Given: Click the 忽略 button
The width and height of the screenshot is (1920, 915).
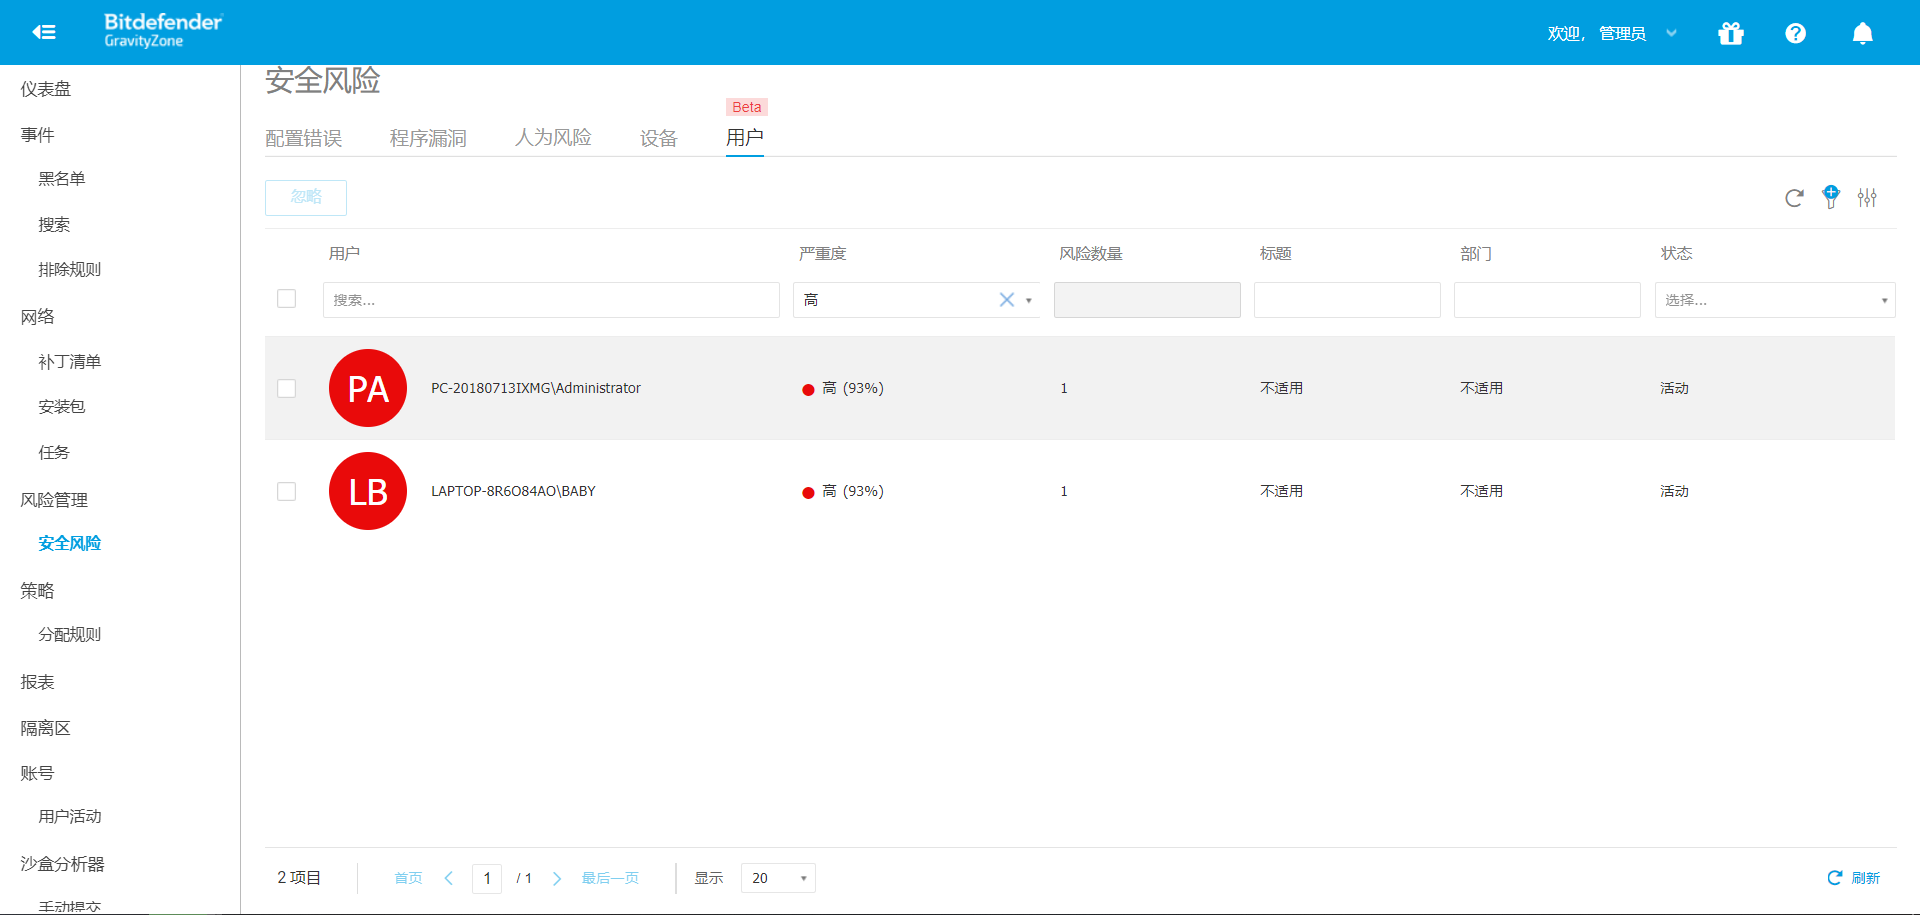Looking at the screenshot, I should click(306, 198).
